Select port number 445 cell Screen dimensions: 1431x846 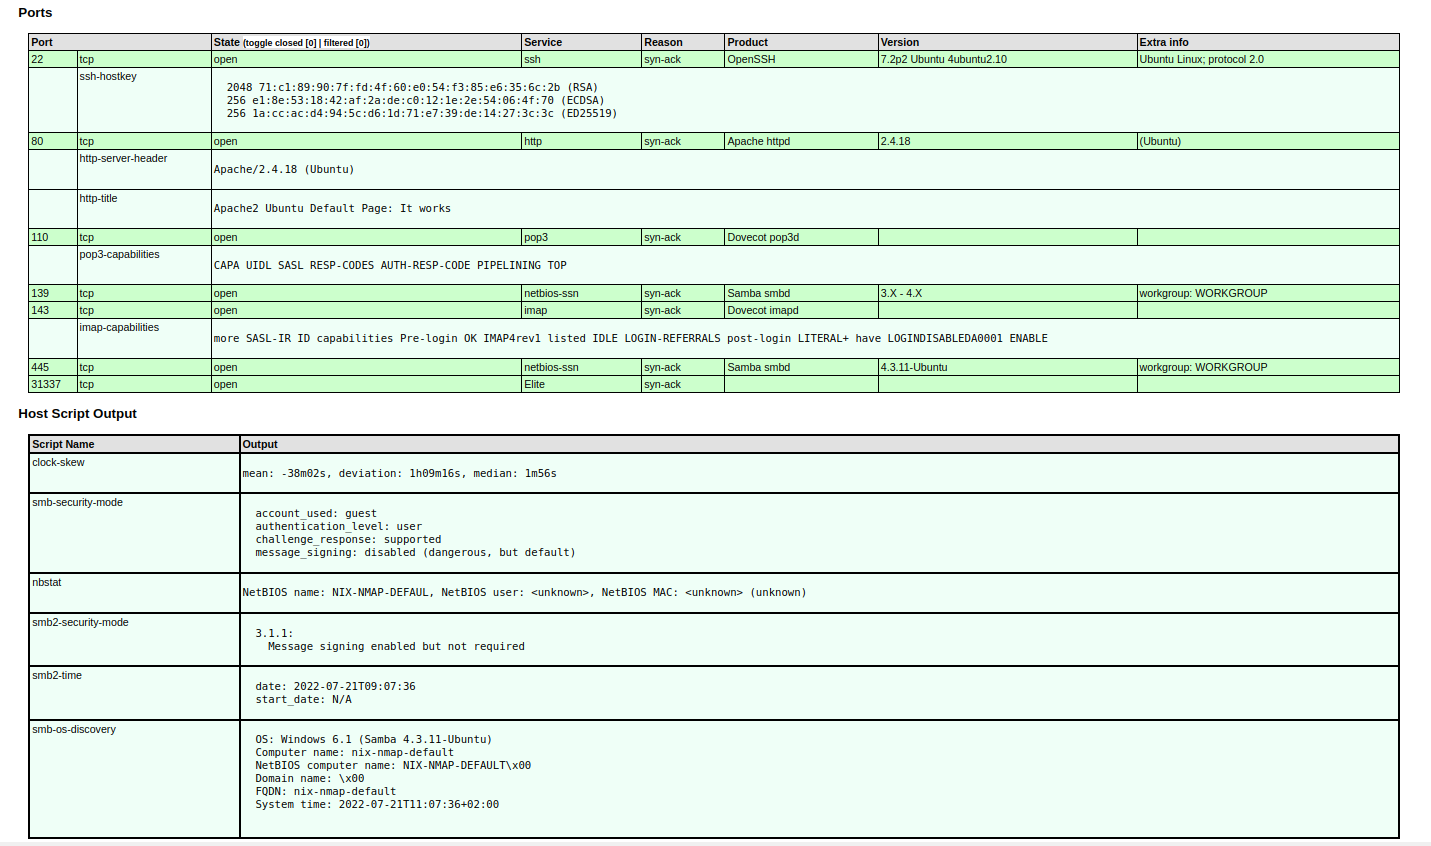click(53, 367)
